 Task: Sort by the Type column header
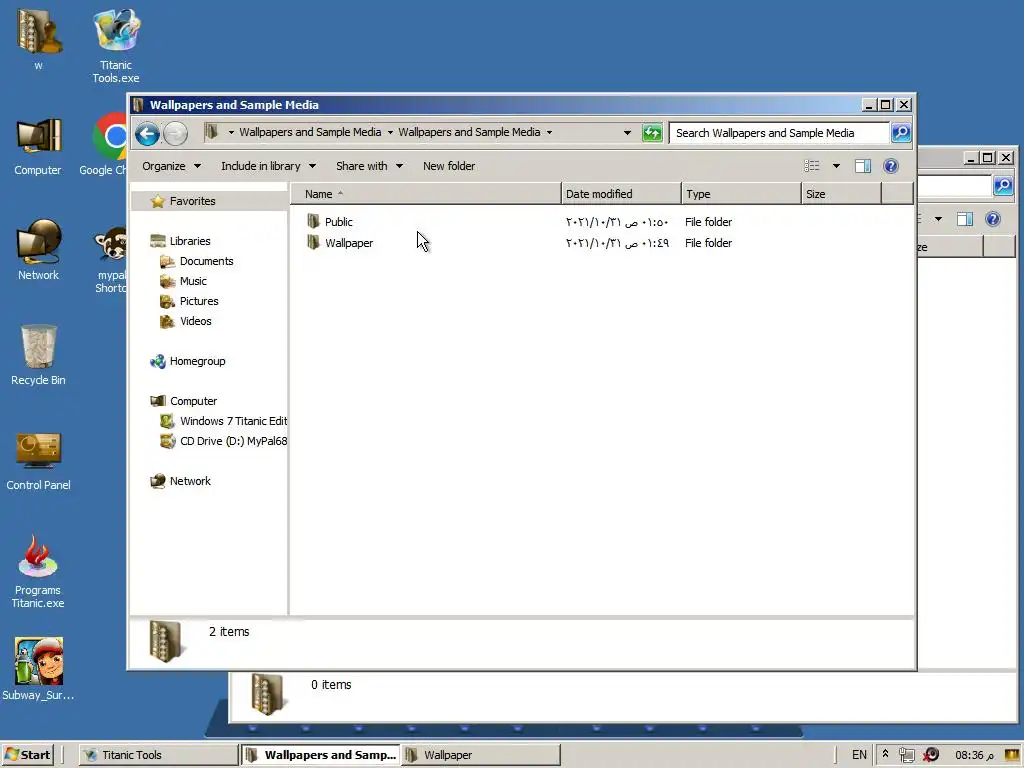pyautogui.click(x=741, y=194)
